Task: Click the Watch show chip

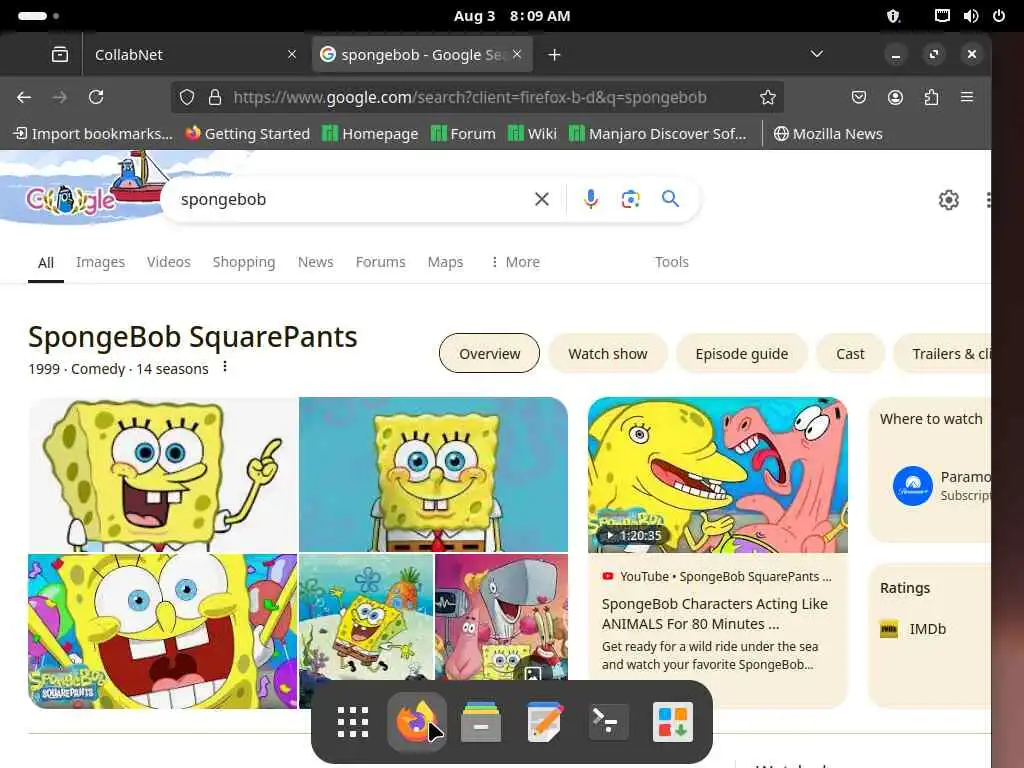Action: tap(607, 353)
